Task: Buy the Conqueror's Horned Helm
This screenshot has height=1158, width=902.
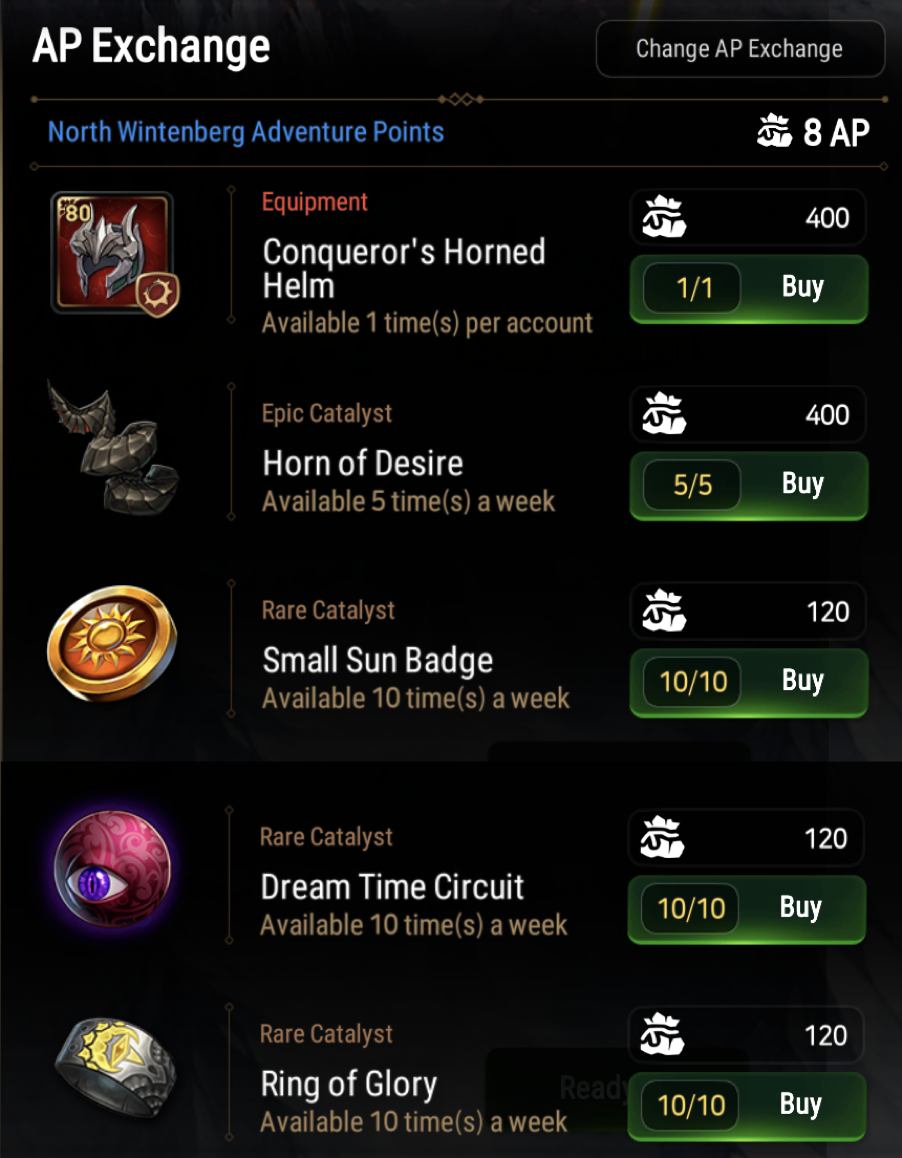Action: 802,287
